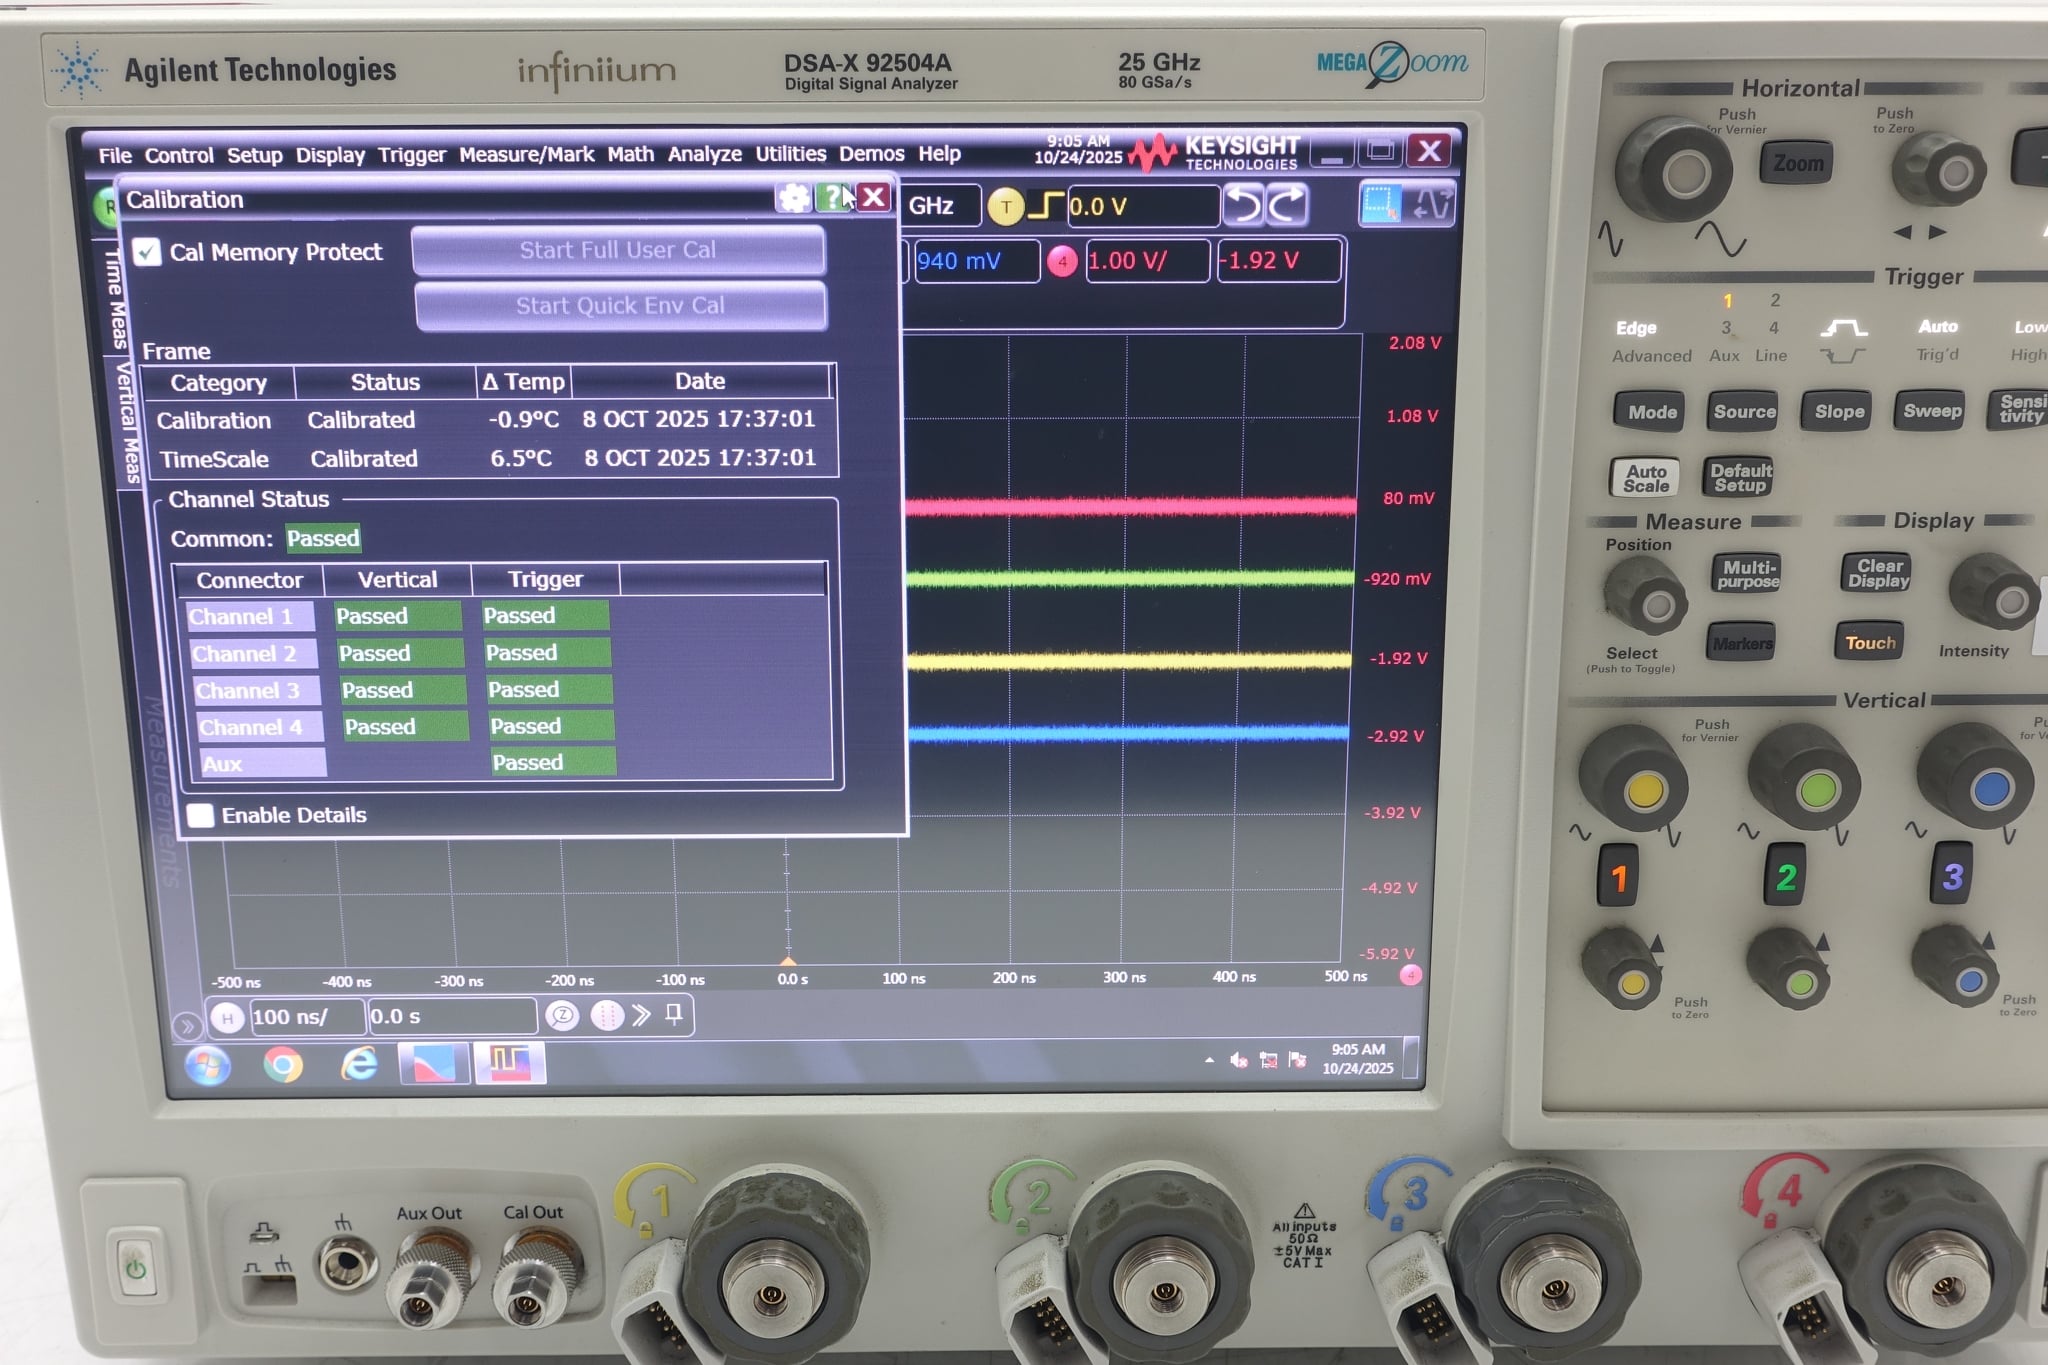2048x1365 pixels.
Task: Toggle the rising edge trigger slope icon
Action: point(1045,206)
